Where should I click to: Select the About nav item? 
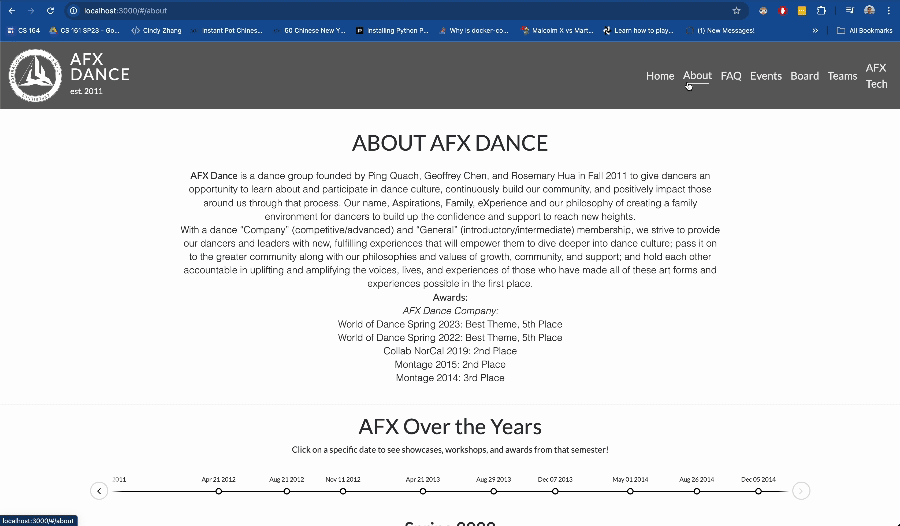[697, 75]
